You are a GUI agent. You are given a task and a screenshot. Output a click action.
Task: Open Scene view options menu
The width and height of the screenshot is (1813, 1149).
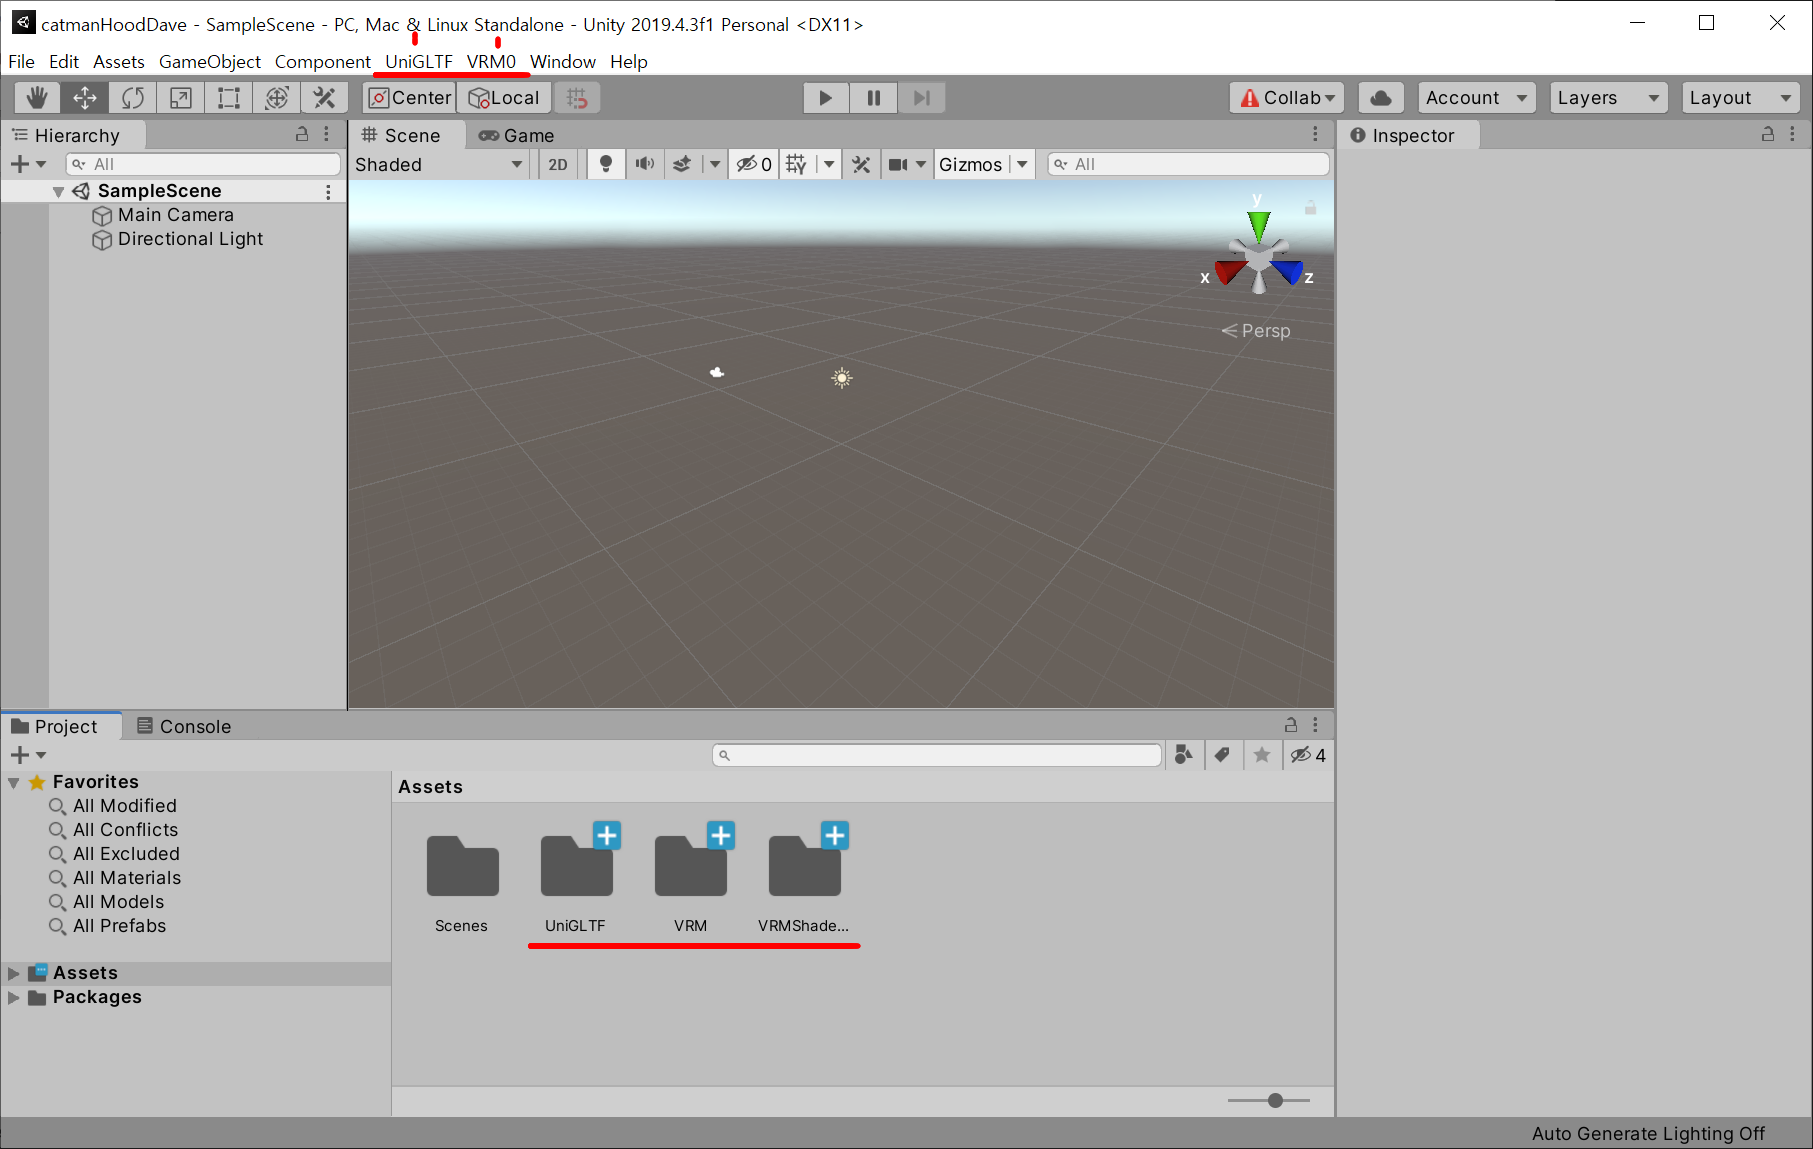click(x=1315, y=134)
